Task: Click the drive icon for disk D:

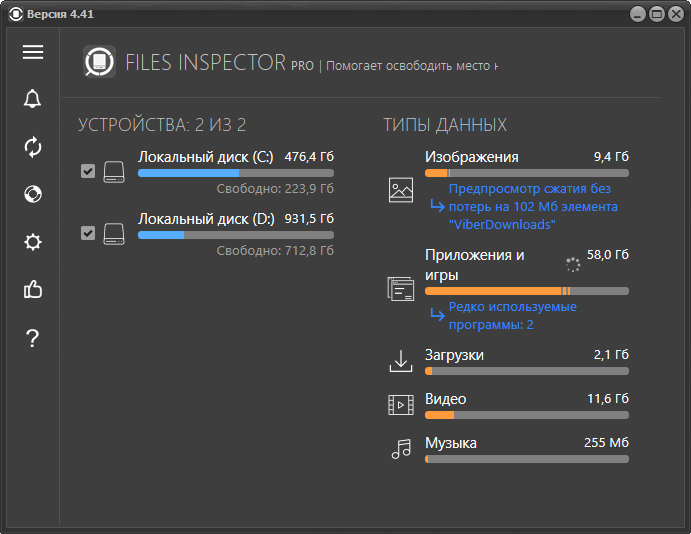Action: [x=114, y=234]
